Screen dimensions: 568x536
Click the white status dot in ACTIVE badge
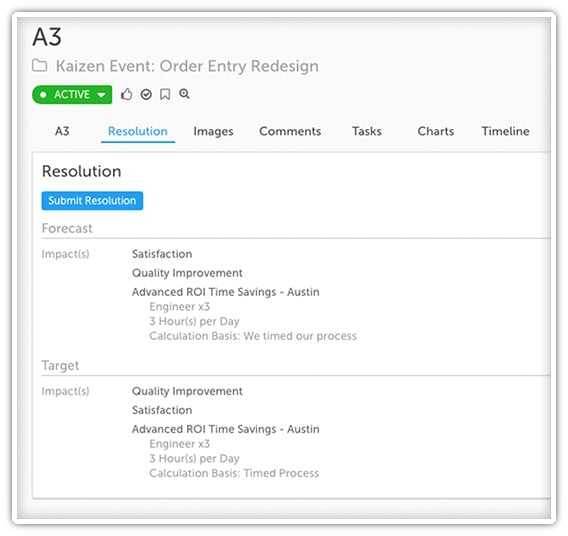point(43,95)
